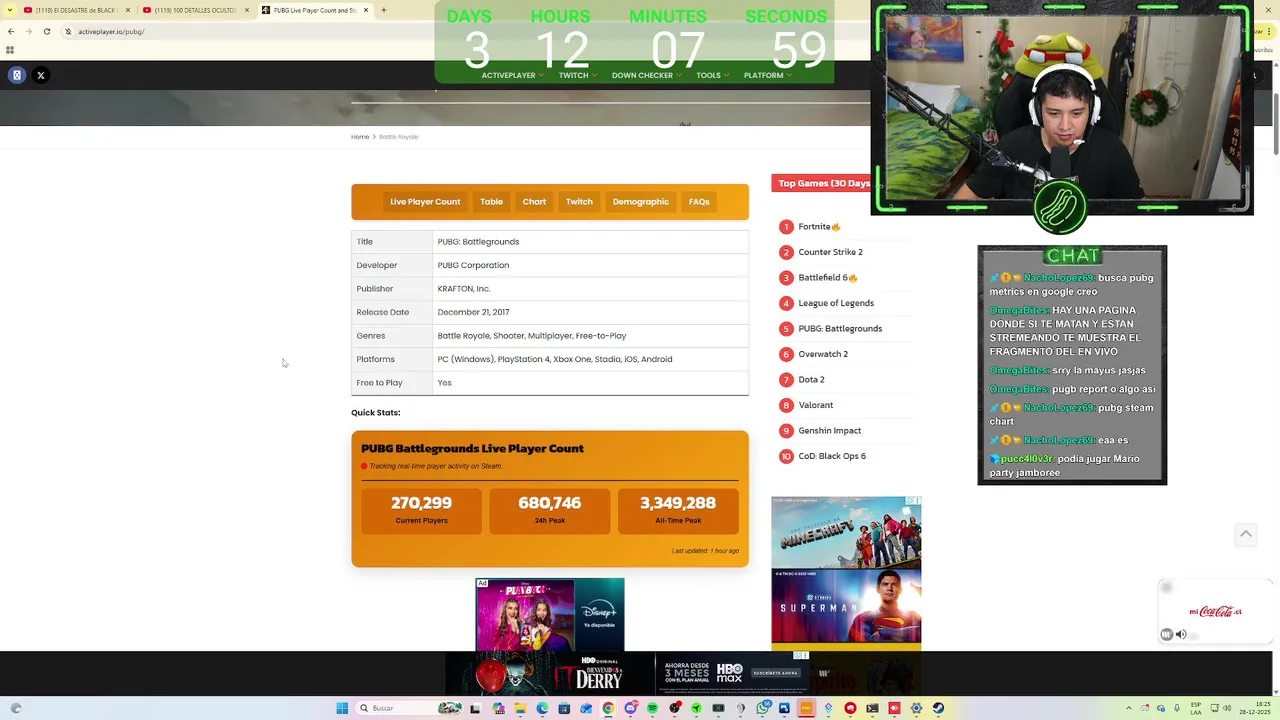Close the 100 DETALLES OCULTOS tab

tap(247, 10)
